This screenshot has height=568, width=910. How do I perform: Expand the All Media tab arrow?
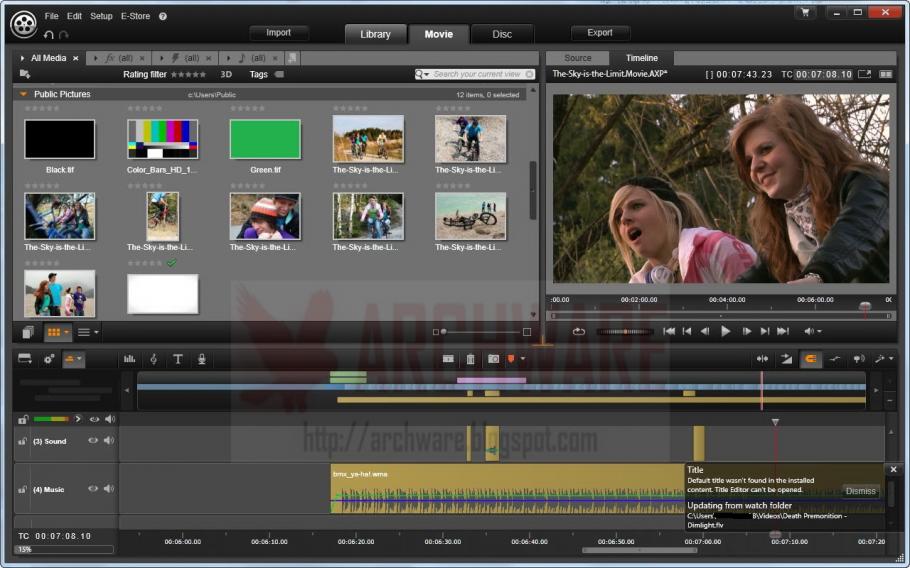[x=22, y=58]
